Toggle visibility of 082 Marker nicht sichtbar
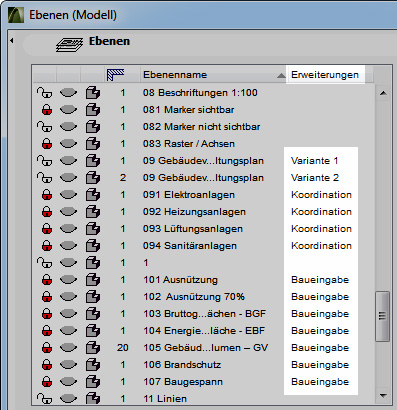 click(68, 126)
